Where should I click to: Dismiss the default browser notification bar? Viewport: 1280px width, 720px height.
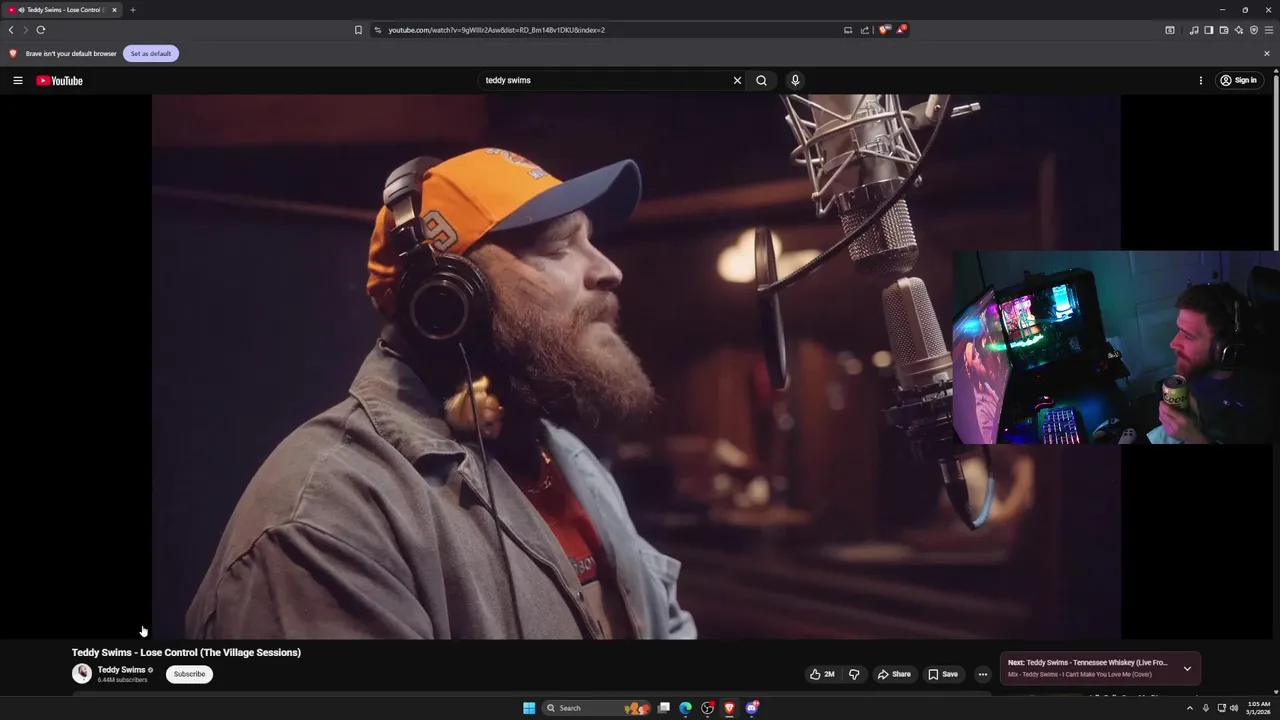pos(1267,53)
